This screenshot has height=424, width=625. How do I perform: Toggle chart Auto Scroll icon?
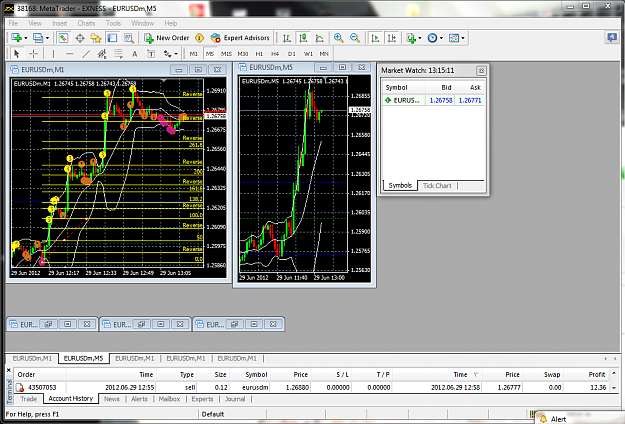375,38
